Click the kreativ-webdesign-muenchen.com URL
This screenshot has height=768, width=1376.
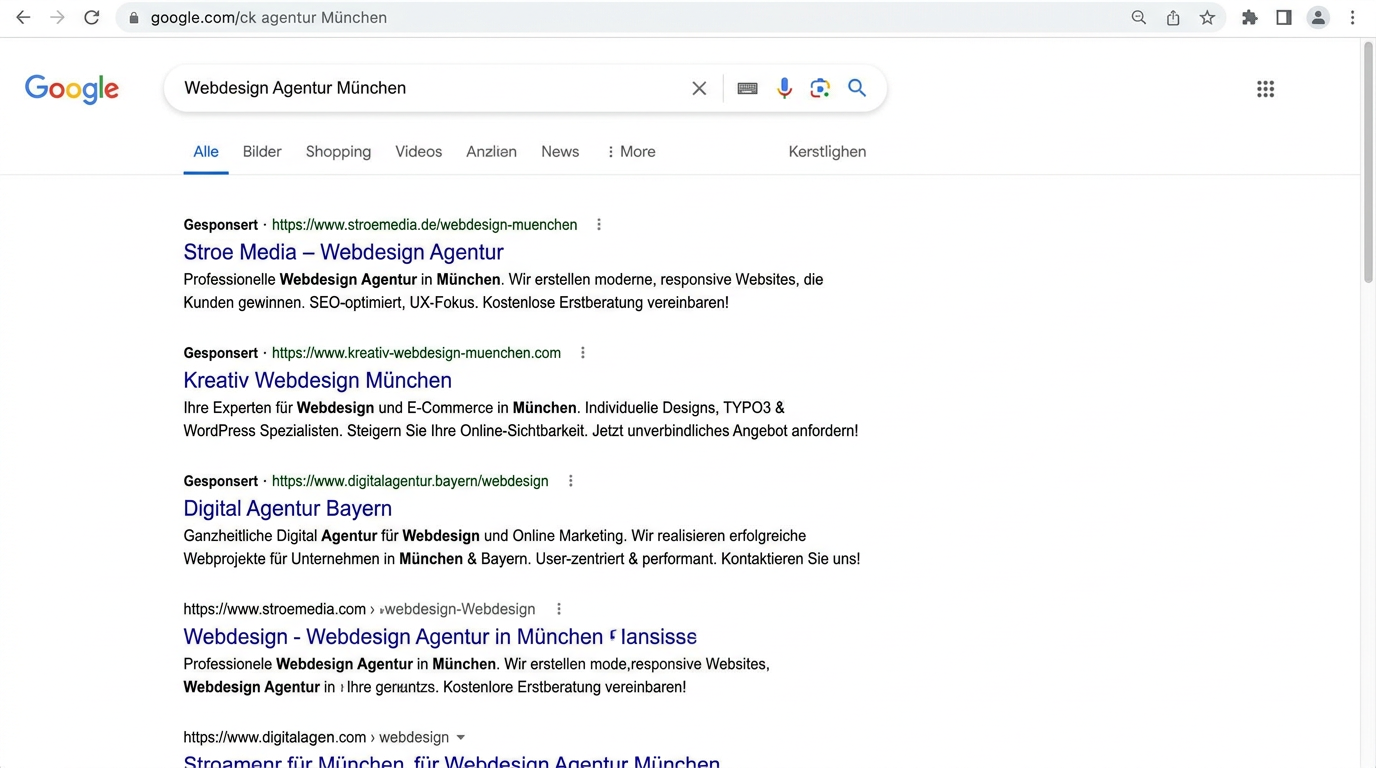tap(416, 353)
